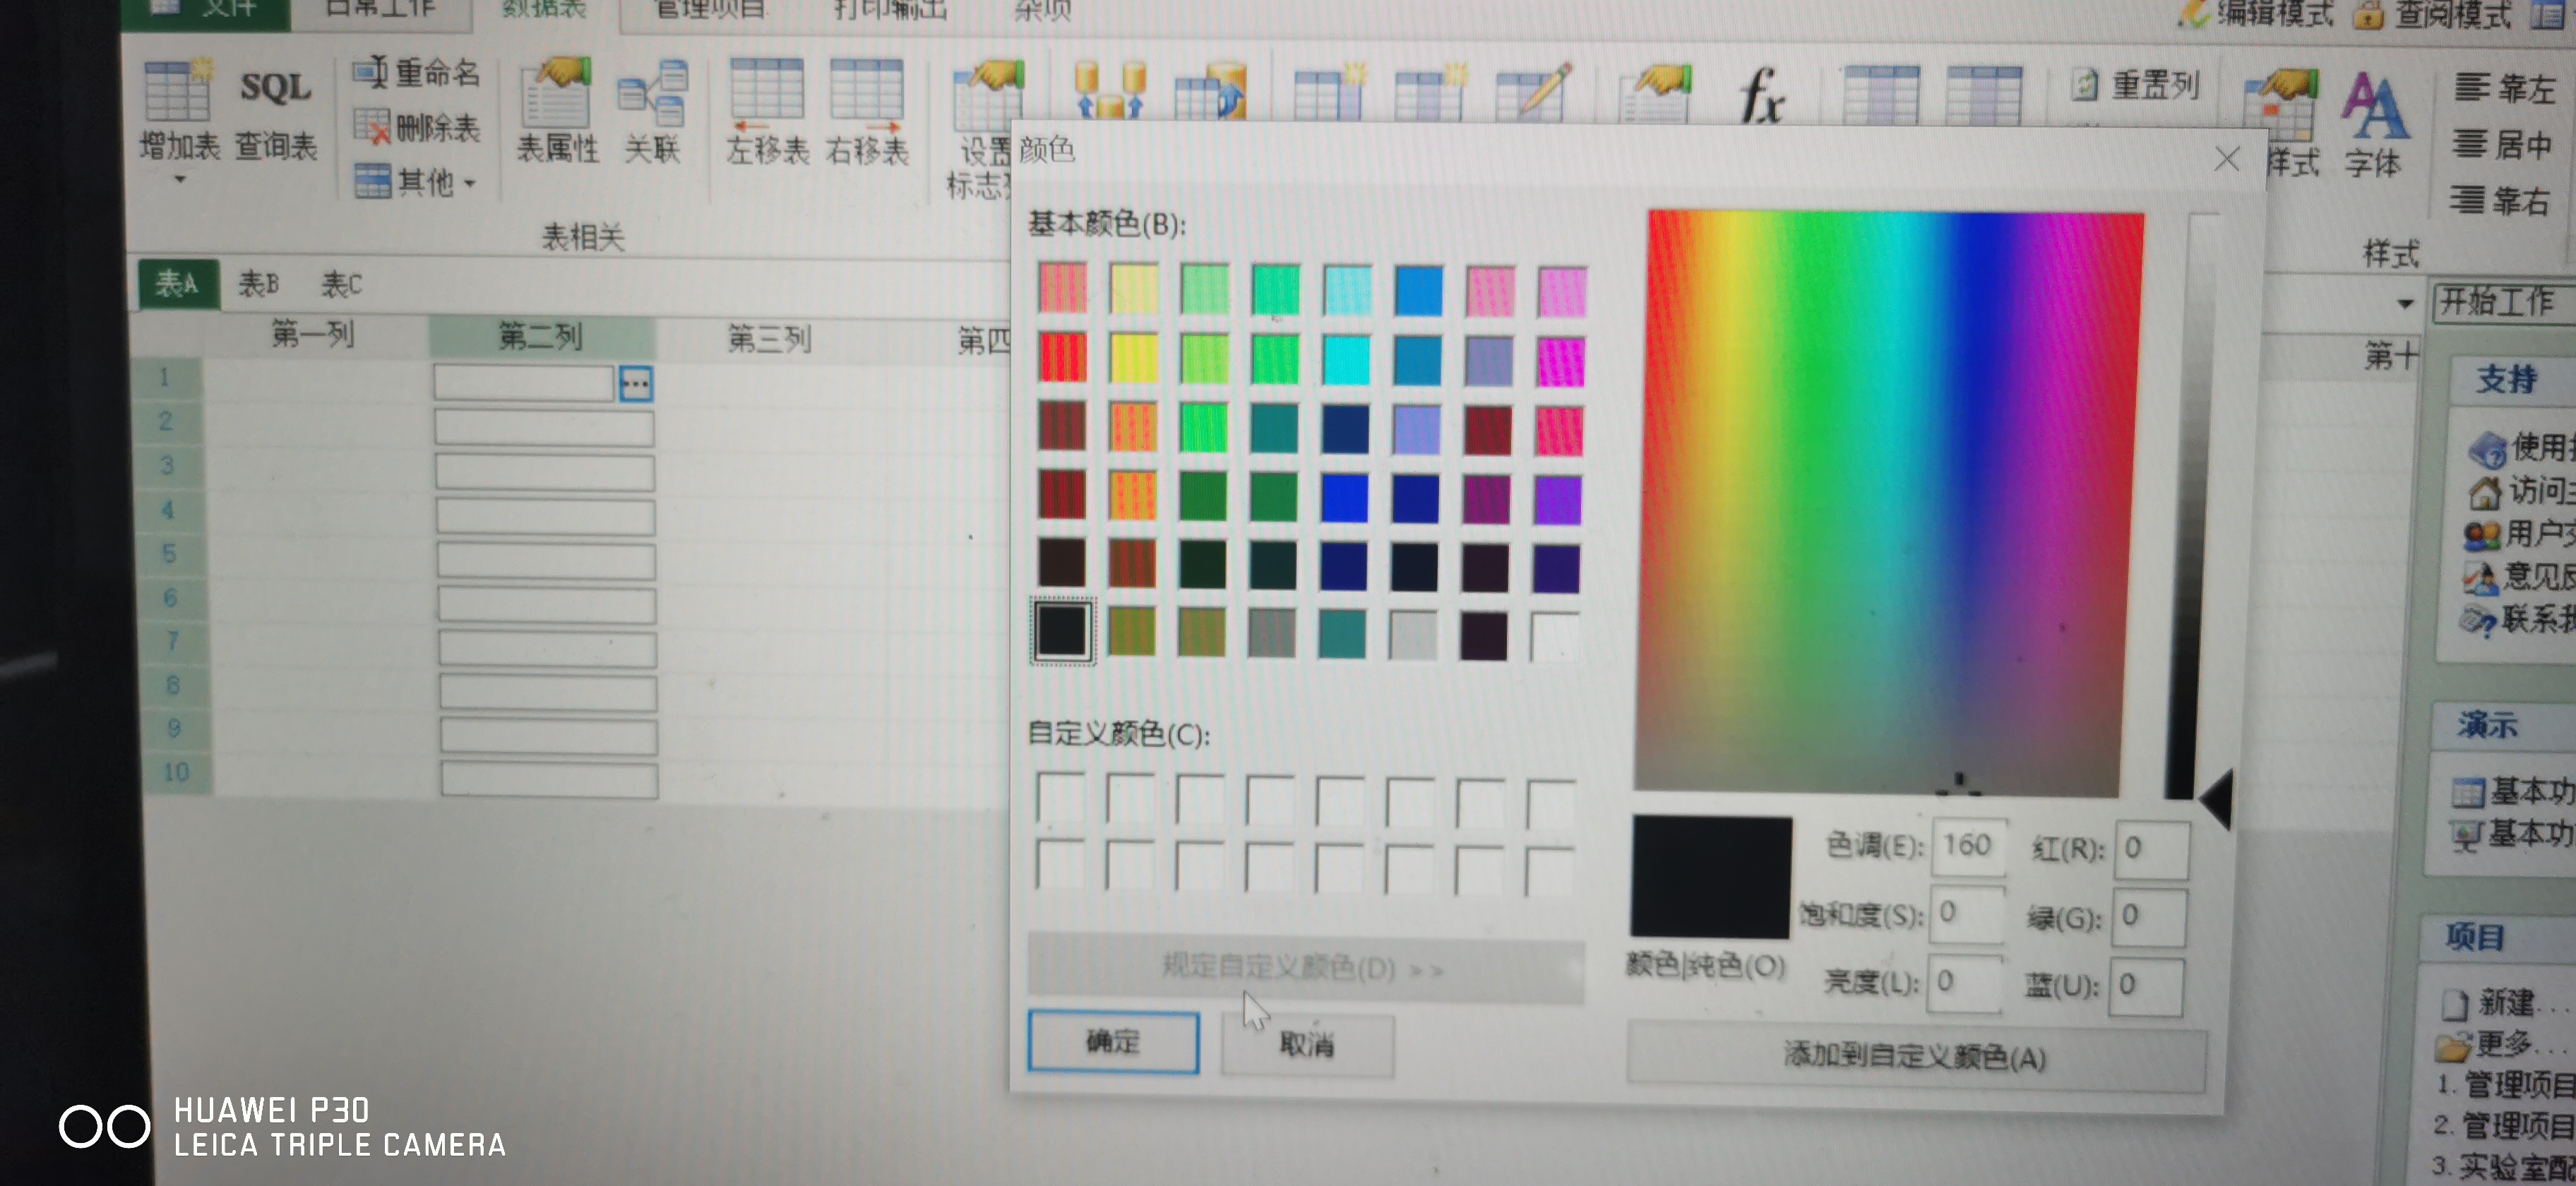The image size is (2576, 1186).
Task: Click the 红(R) red value field
Action: pos(2151,849)
